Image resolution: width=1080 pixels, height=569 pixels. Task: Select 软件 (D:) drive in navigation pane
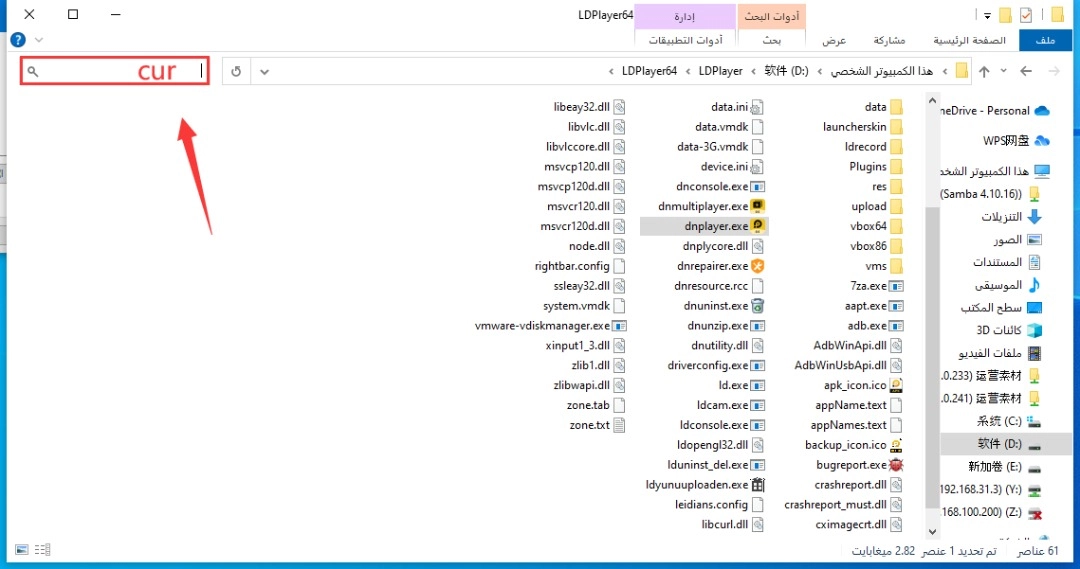click(1008, 444)
